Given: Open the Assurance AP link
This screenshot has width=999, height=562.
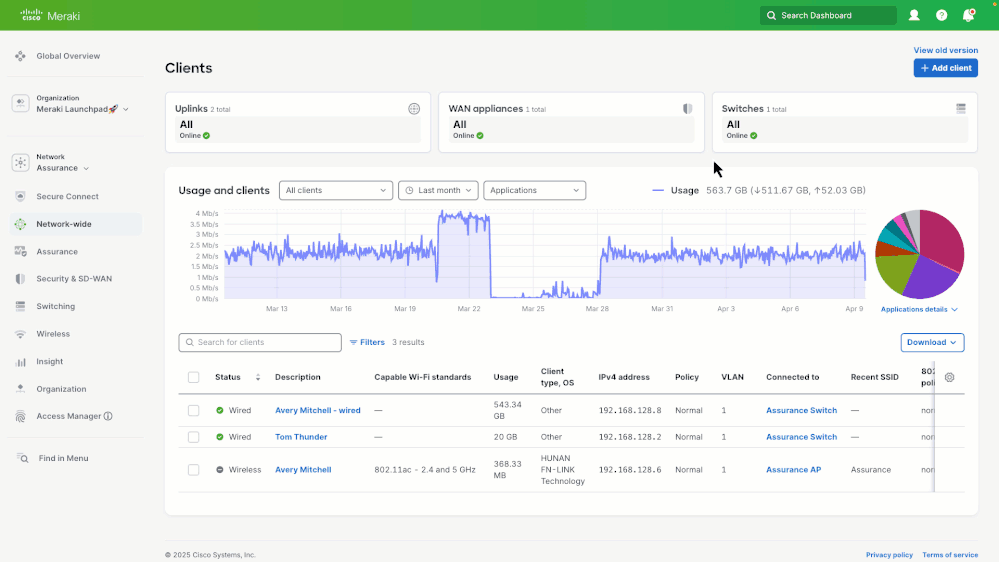Looking at the screenshot, I should (x=793, y=470).
